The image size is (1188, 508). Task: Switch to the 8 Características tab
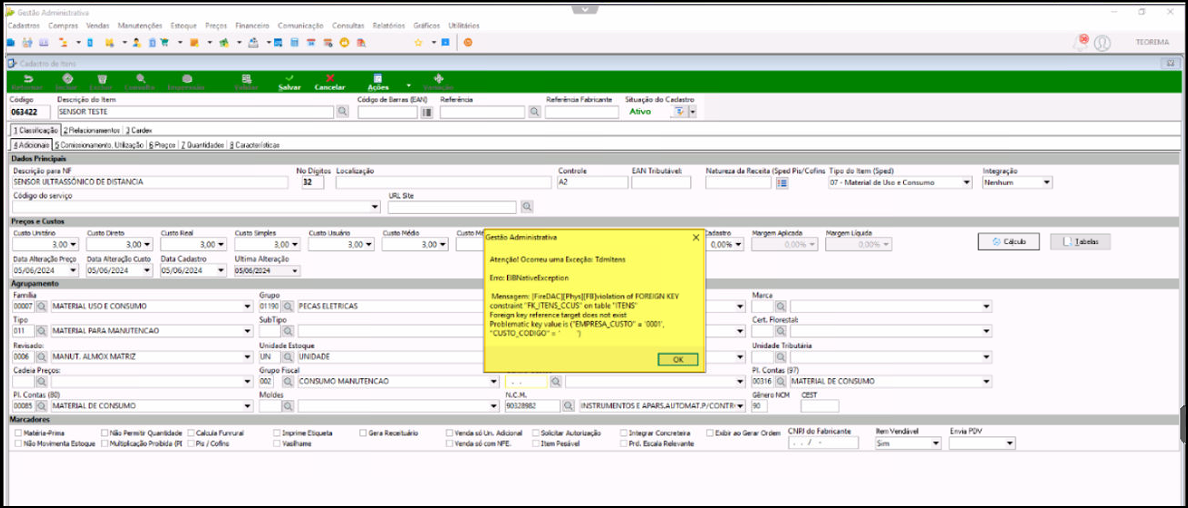[255, 144]
